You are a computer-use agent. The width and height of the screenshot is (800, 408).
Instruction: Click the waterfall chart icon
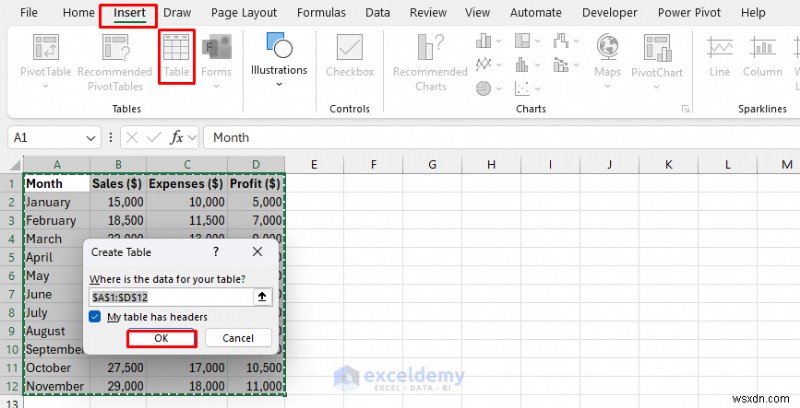561,41
